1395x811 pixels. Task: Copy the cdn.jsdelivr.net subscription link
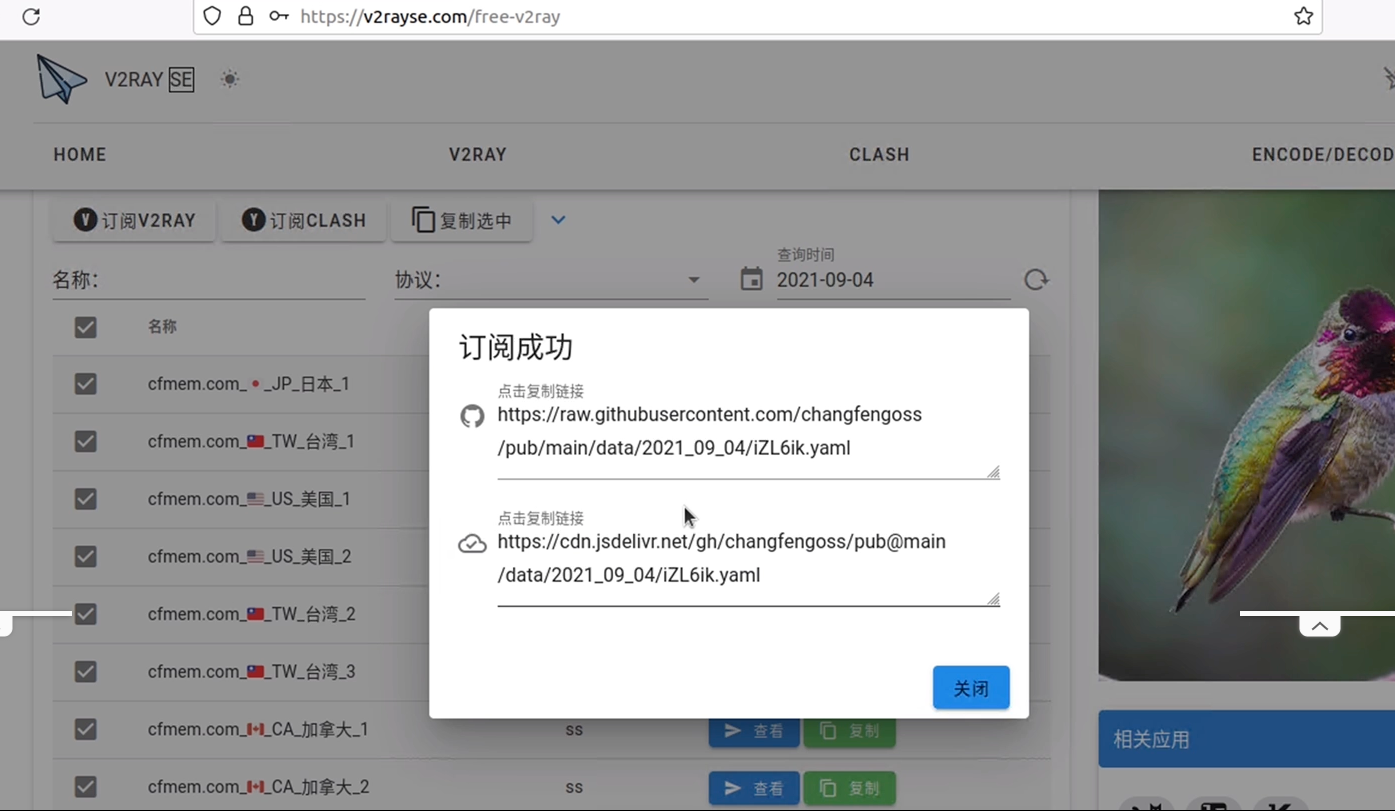pyautogui.click(x=748, y=558)
